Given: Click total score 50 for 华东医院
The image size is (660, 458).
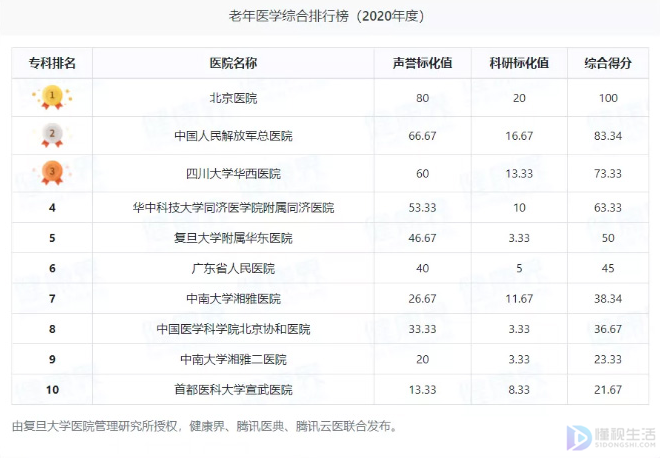Looking at the screenshot, I should [x=608, y=238].
